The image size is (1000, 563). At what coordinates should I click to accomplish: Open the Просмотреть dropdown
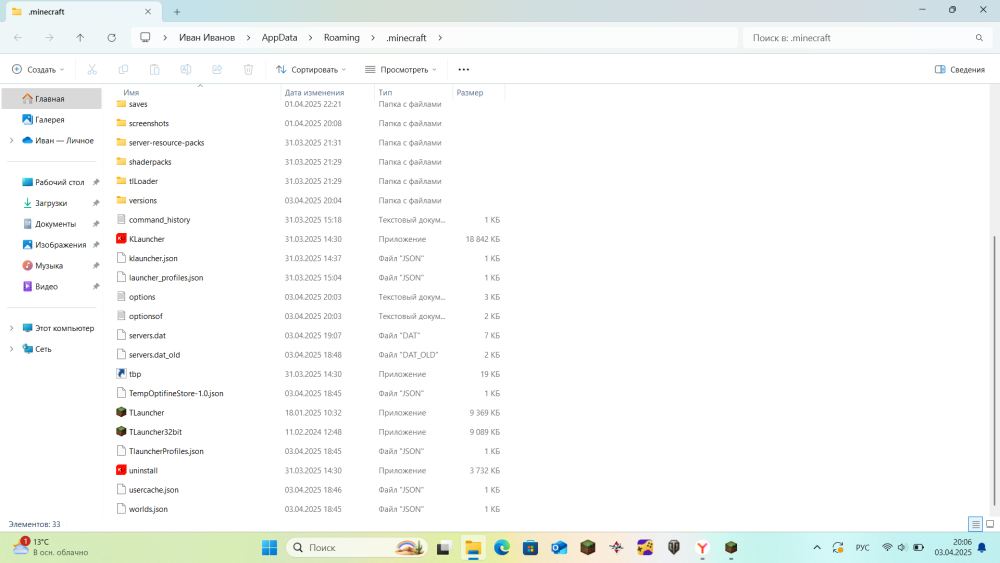pyautogui.click(x=401, y=69)
